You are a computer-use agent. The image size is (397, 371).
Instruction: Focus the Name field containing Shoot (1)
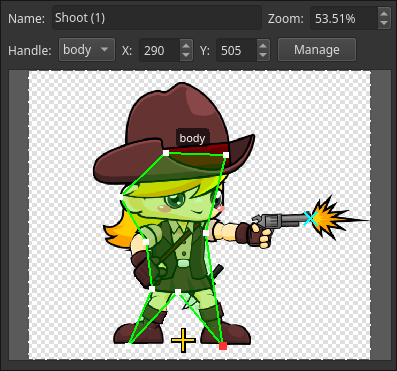pos(157,18)
